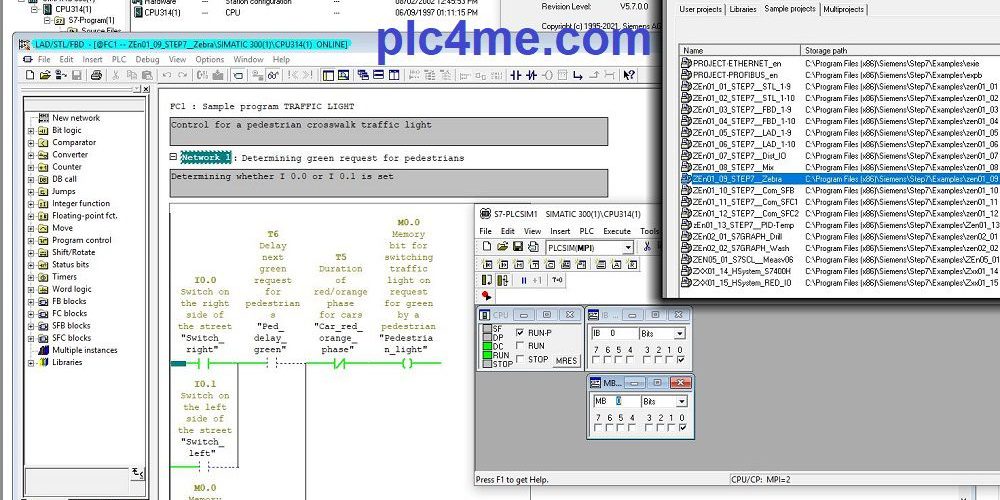Screen dimensions: 1000x500
Task: Click the red record icon in PLCSIM
Action: (486, 296)
